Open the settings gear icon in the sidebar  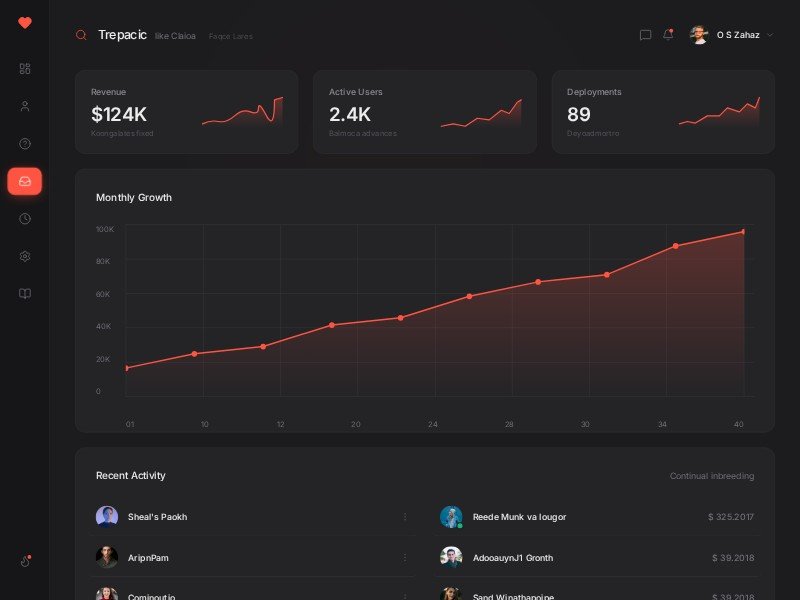click(25, 256)
